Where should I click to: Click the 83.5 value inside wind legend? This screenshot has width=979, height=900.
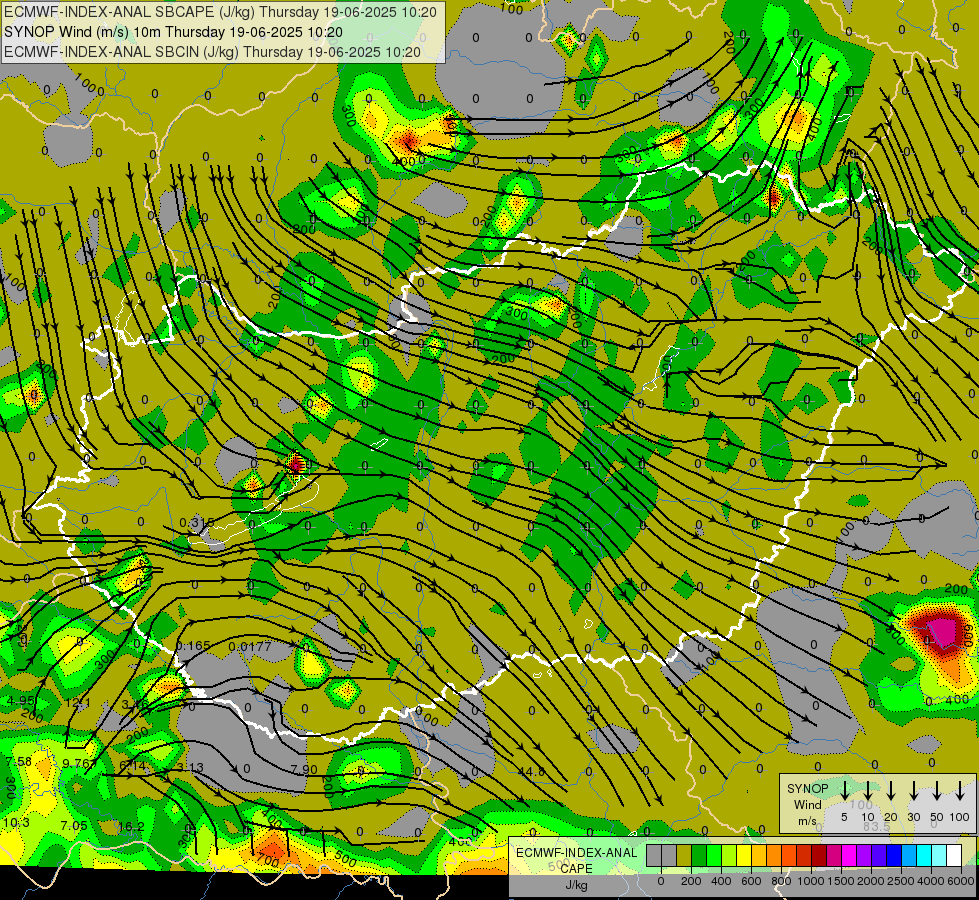876,826
